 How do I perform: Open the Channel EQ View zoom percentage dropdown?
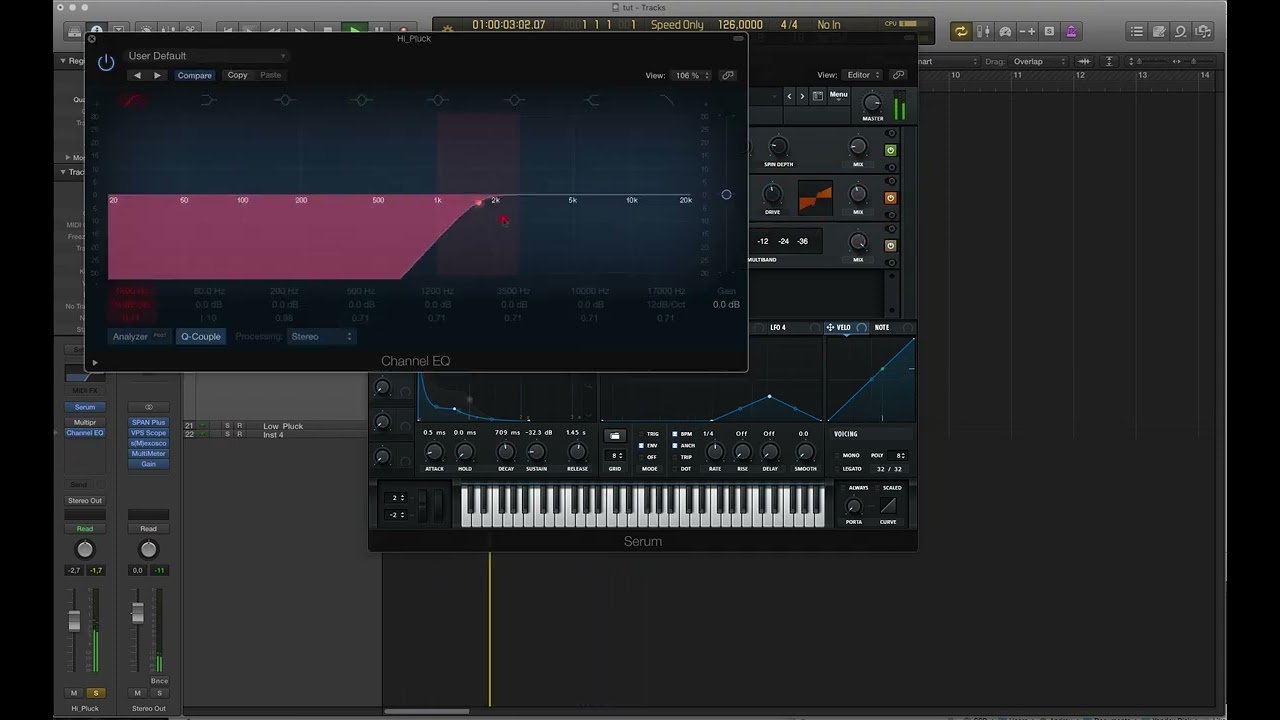pyautogui.click(x=691, y=75)
